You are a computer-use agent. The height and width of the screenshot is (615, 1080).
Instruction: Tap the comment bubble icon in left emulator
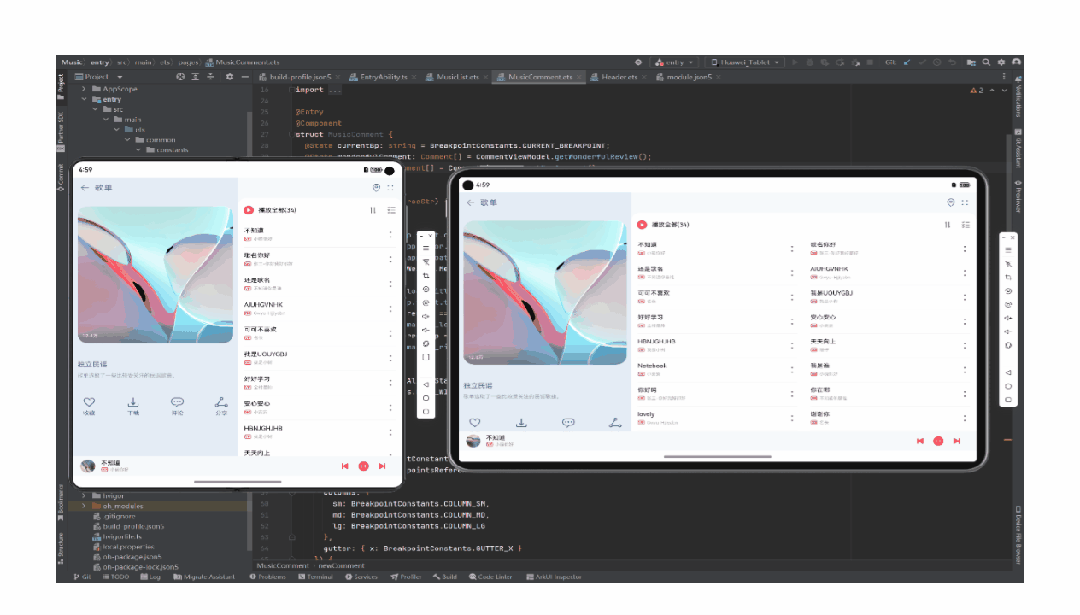177,402
